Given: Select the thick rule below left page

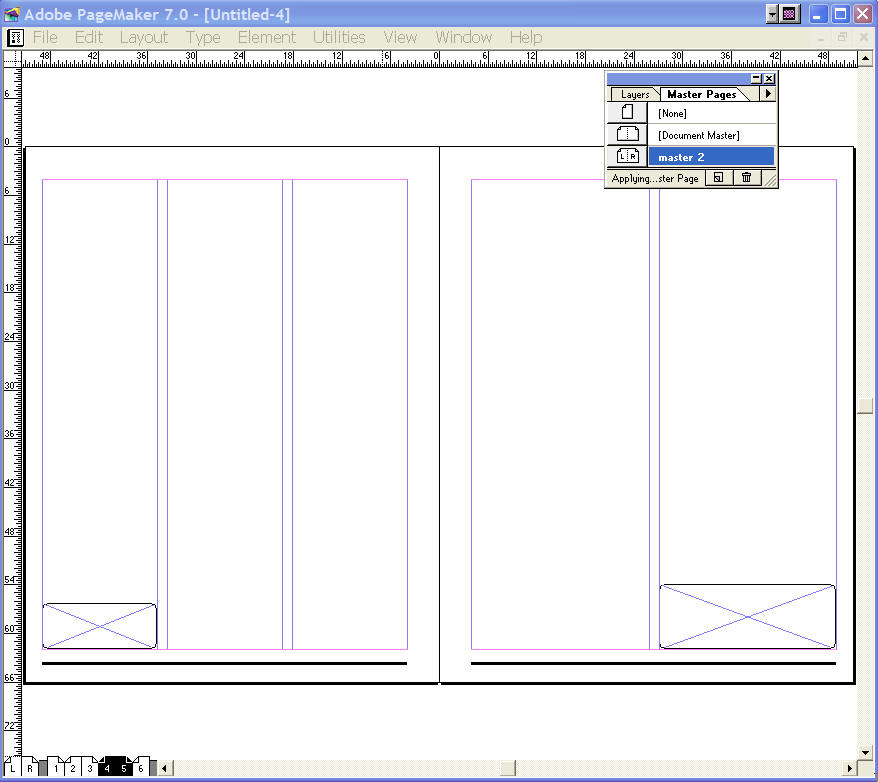Looking at the screenshot, I should (x=225, y=663).
